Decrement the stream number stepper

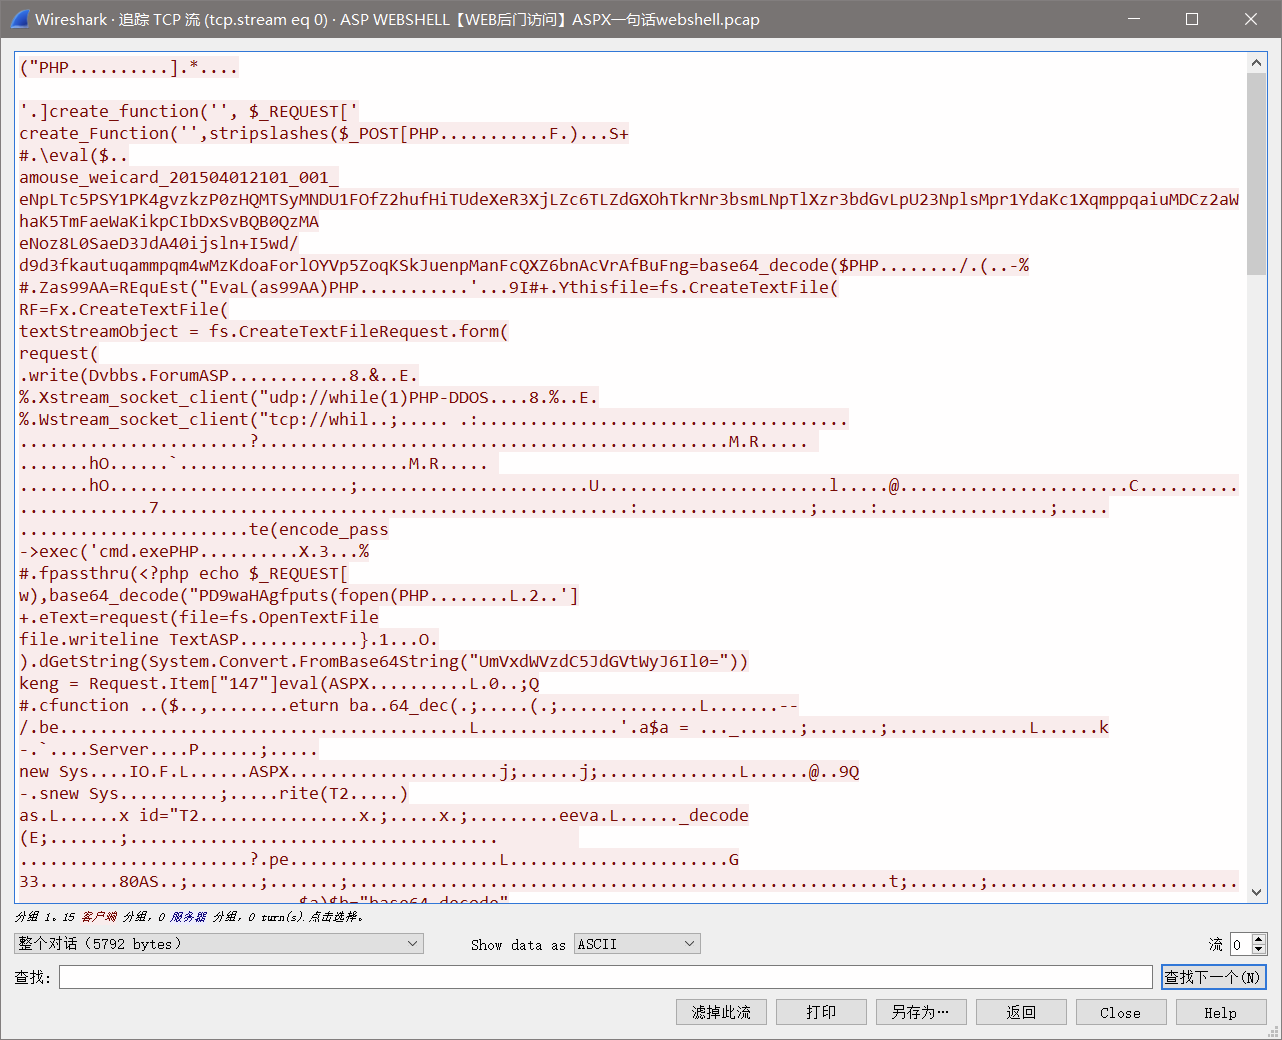click(x=1259, y=949)
